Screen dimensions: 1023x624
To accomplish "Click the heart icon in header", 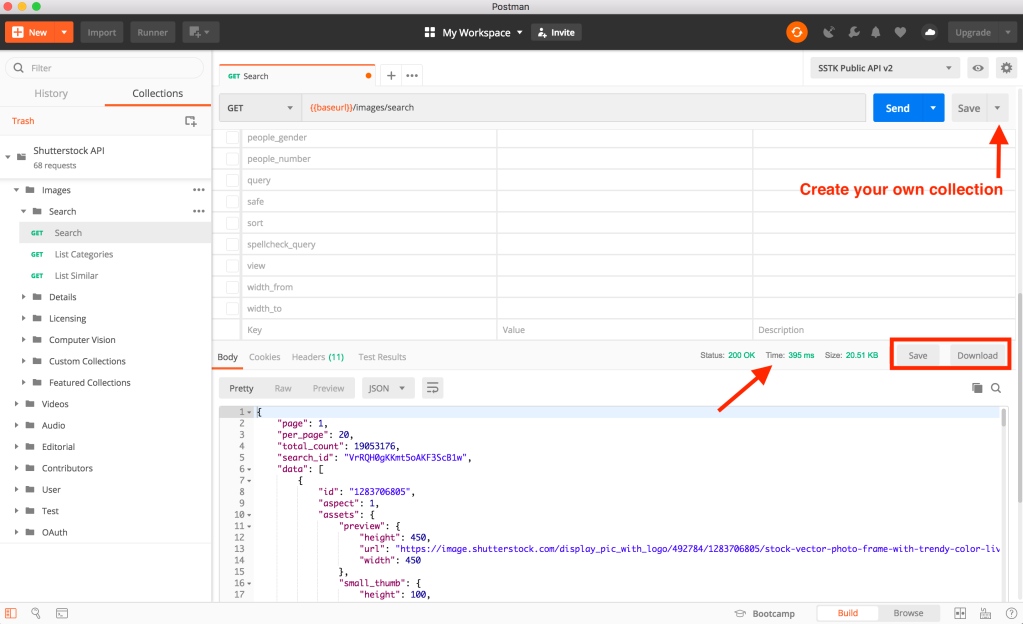I will click(900, 32).
